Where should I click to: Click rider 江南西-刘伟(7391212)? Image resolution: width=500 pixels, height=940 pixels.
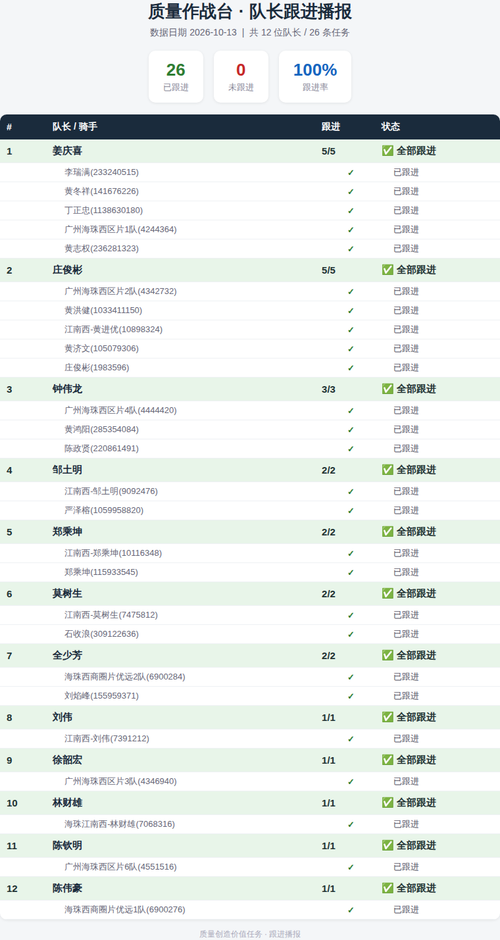[x=107, y=739]
